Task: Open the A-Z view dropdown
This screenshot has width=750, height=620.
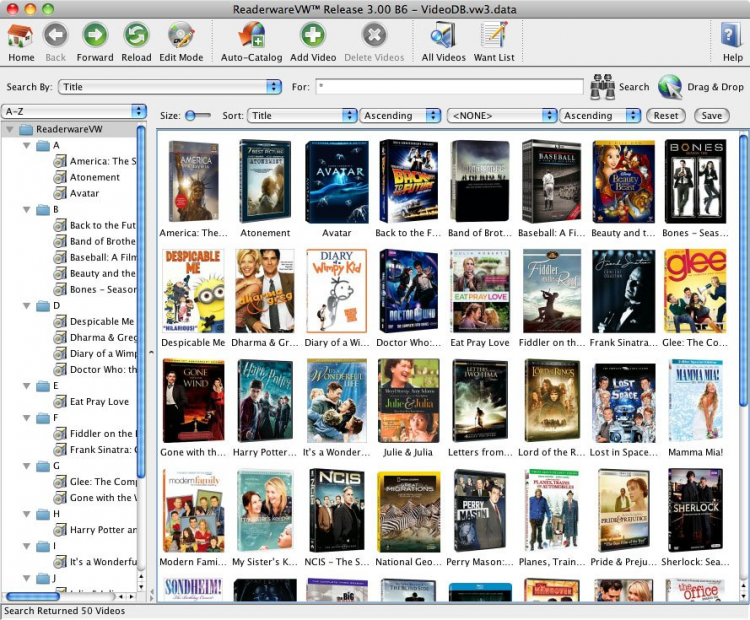Action: click(x=74, y=111)
